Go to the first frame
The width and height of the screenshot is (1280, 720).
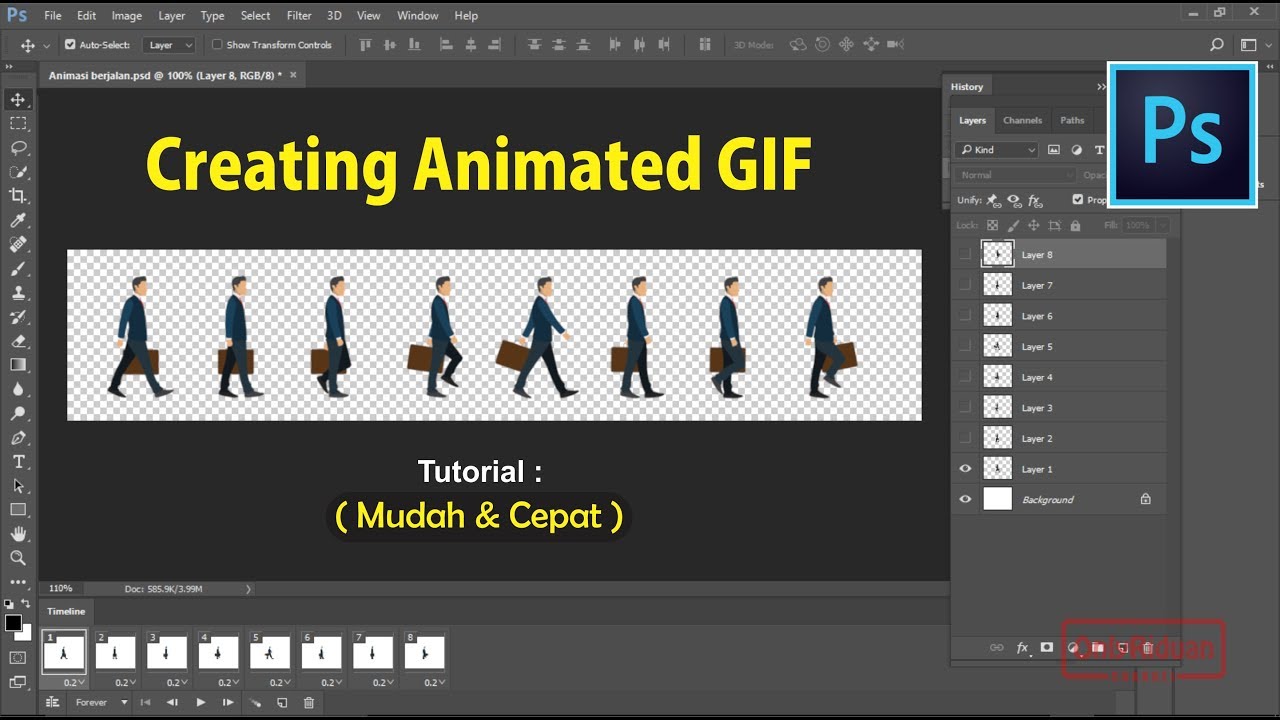click(145, 703)
